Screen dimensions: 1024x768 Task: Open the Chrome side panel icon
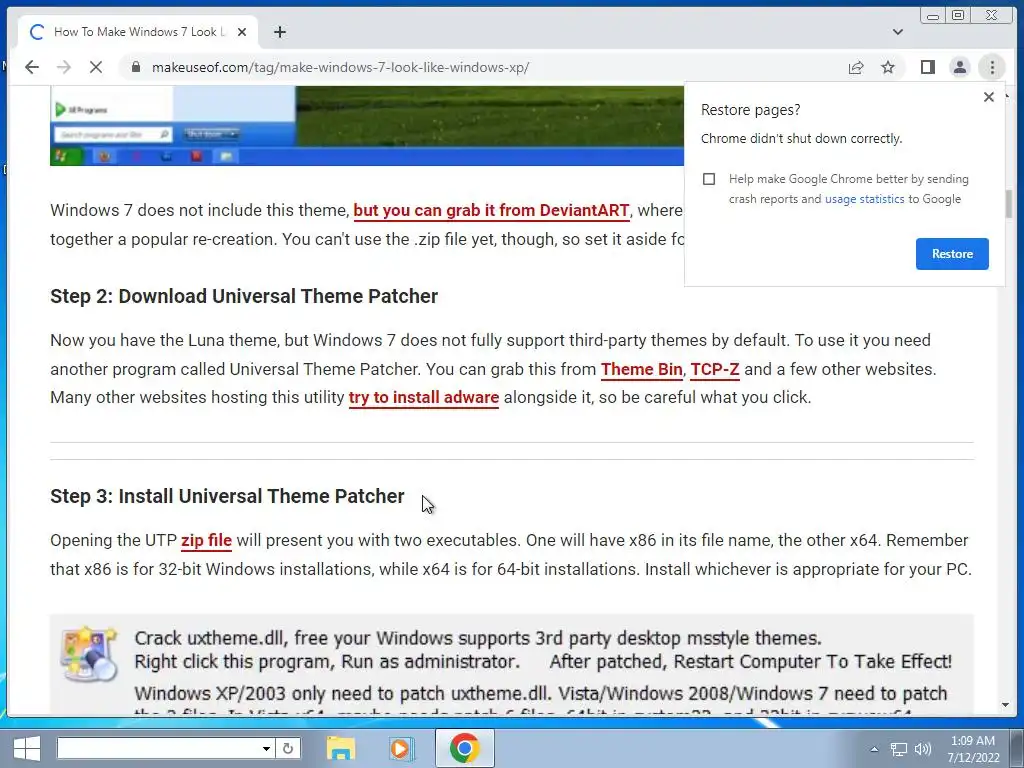[x=927, y=67]
